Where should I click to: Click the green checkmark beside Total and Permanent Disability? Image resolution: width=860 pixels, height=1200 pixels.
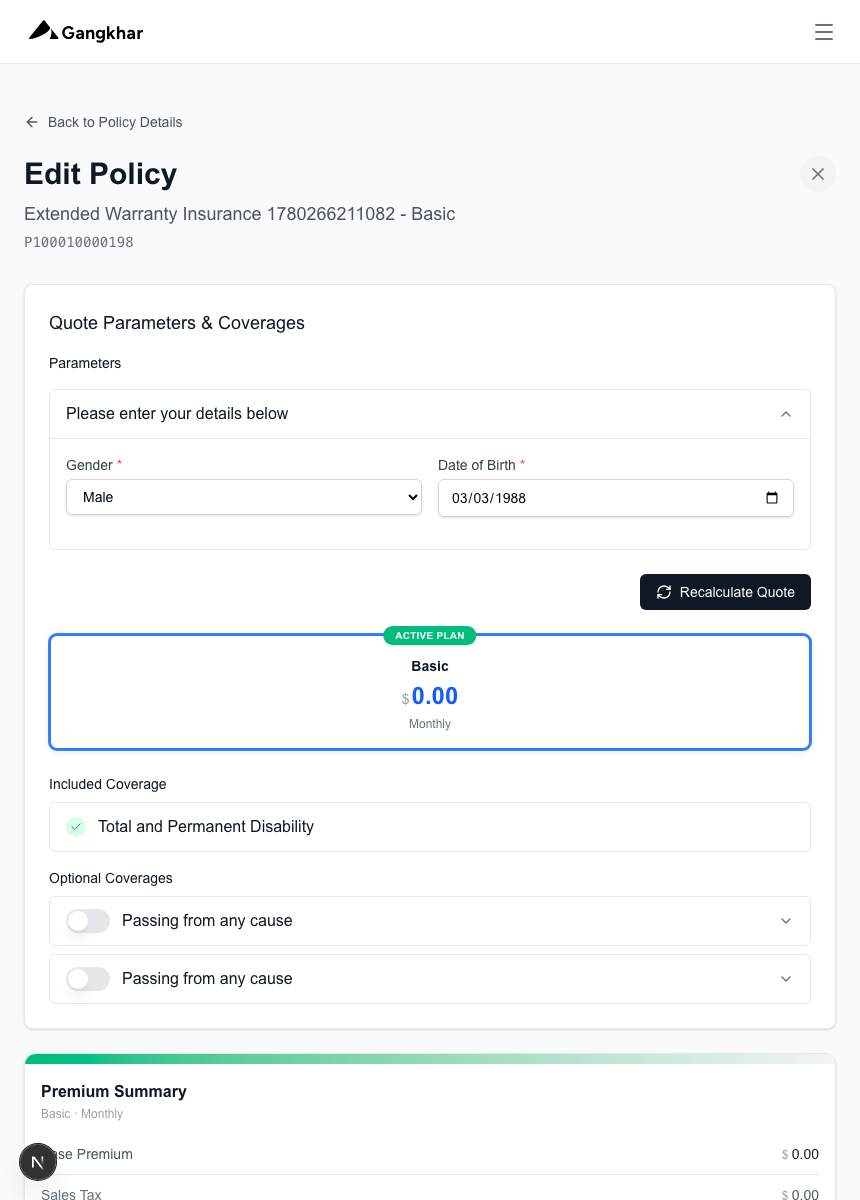(76, 827)
